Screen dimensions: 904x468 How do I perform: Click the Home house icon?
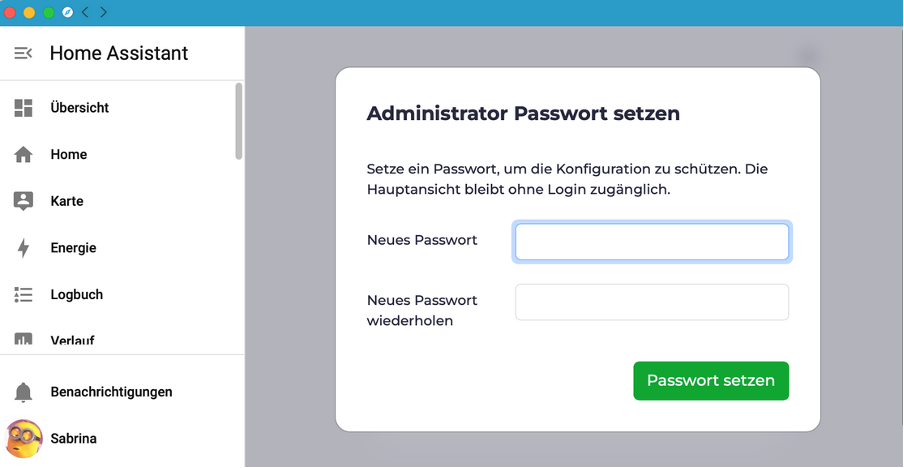coord(23,155)
